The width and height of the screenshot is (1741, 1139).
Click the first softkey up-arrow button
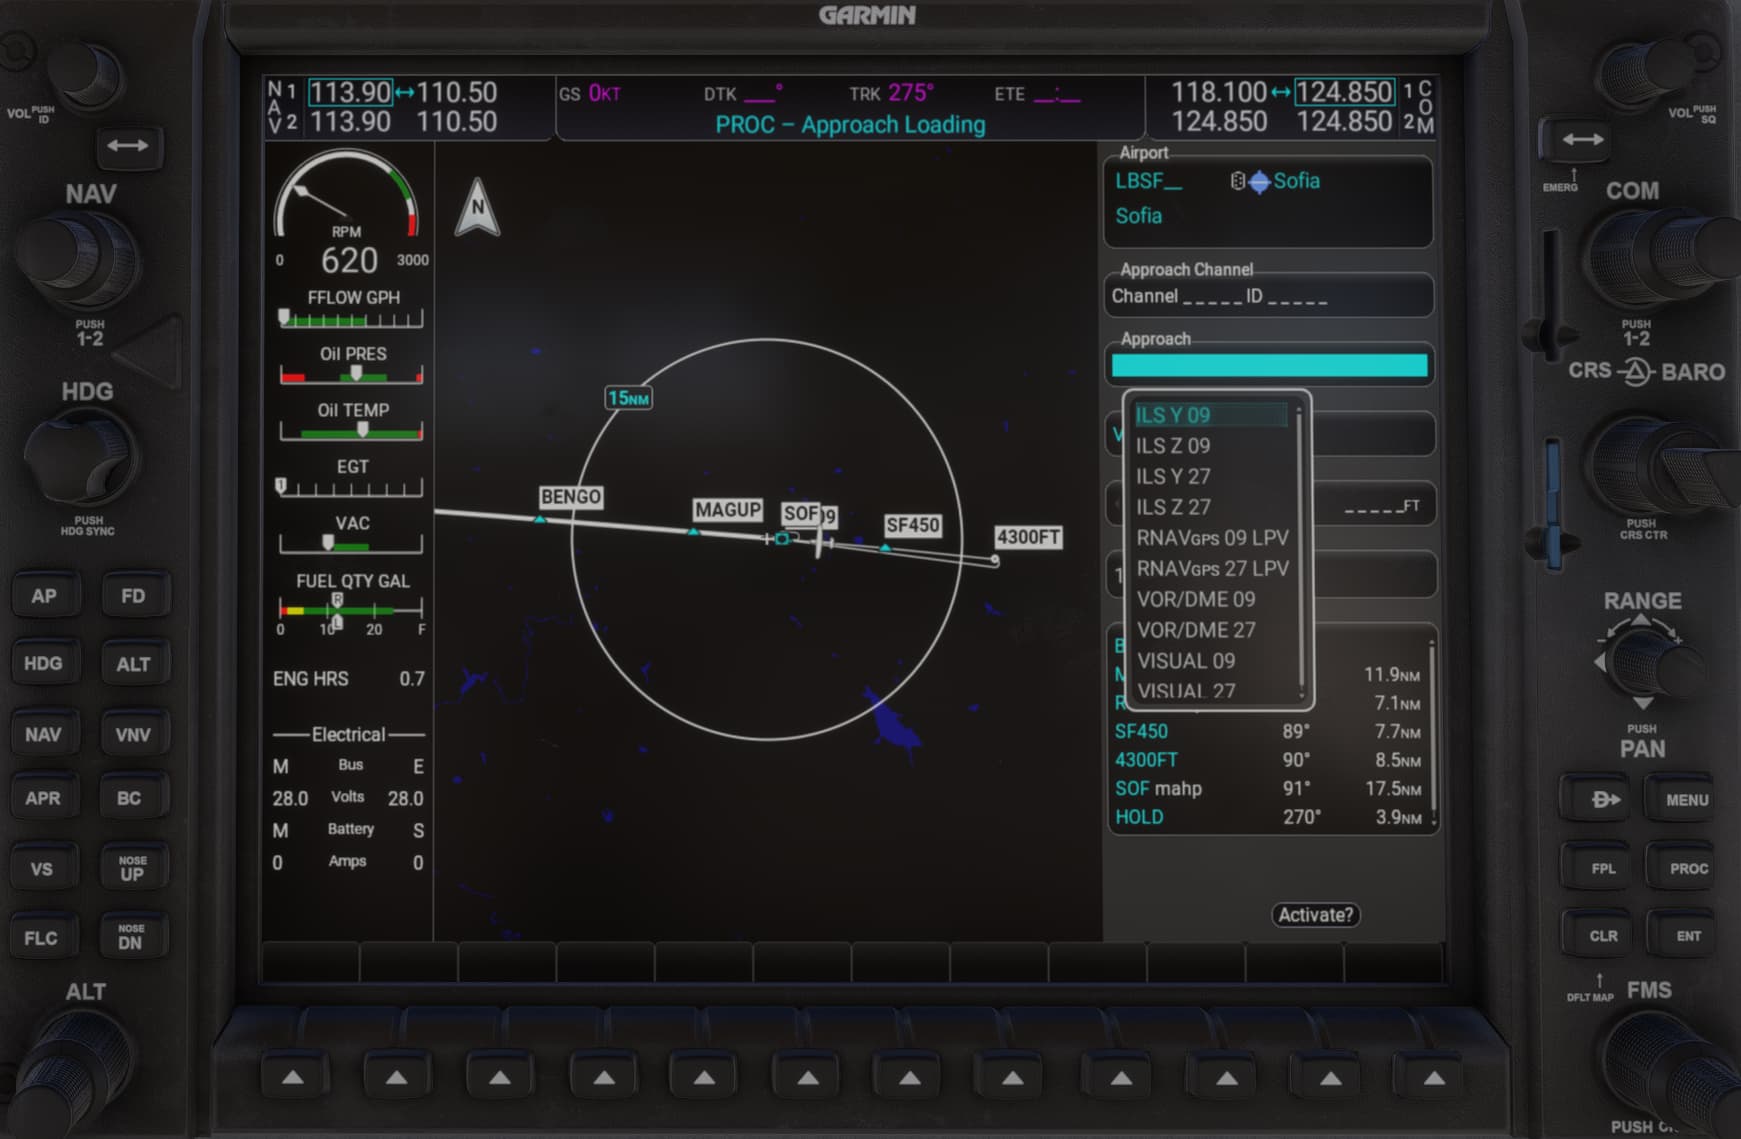[x=293, y=1077]
